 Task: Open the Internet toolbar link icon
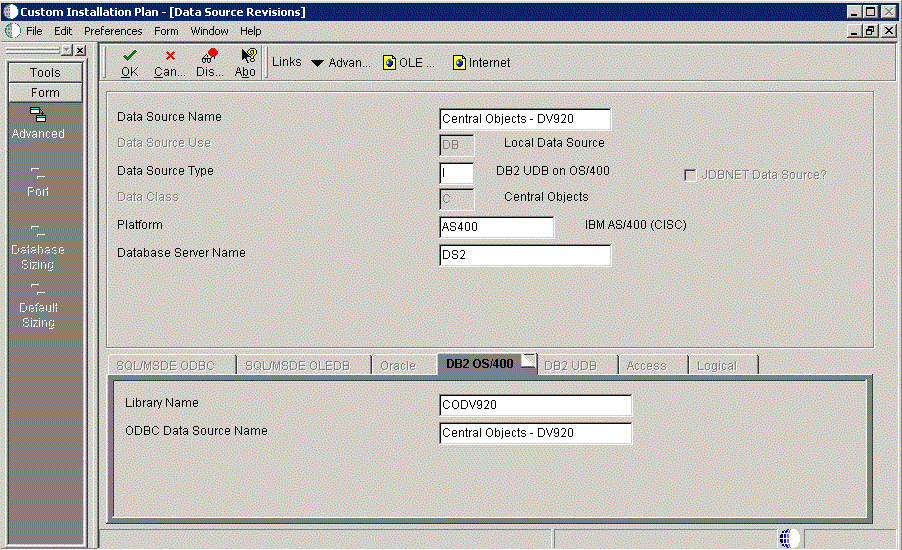(x=459, y=62)
